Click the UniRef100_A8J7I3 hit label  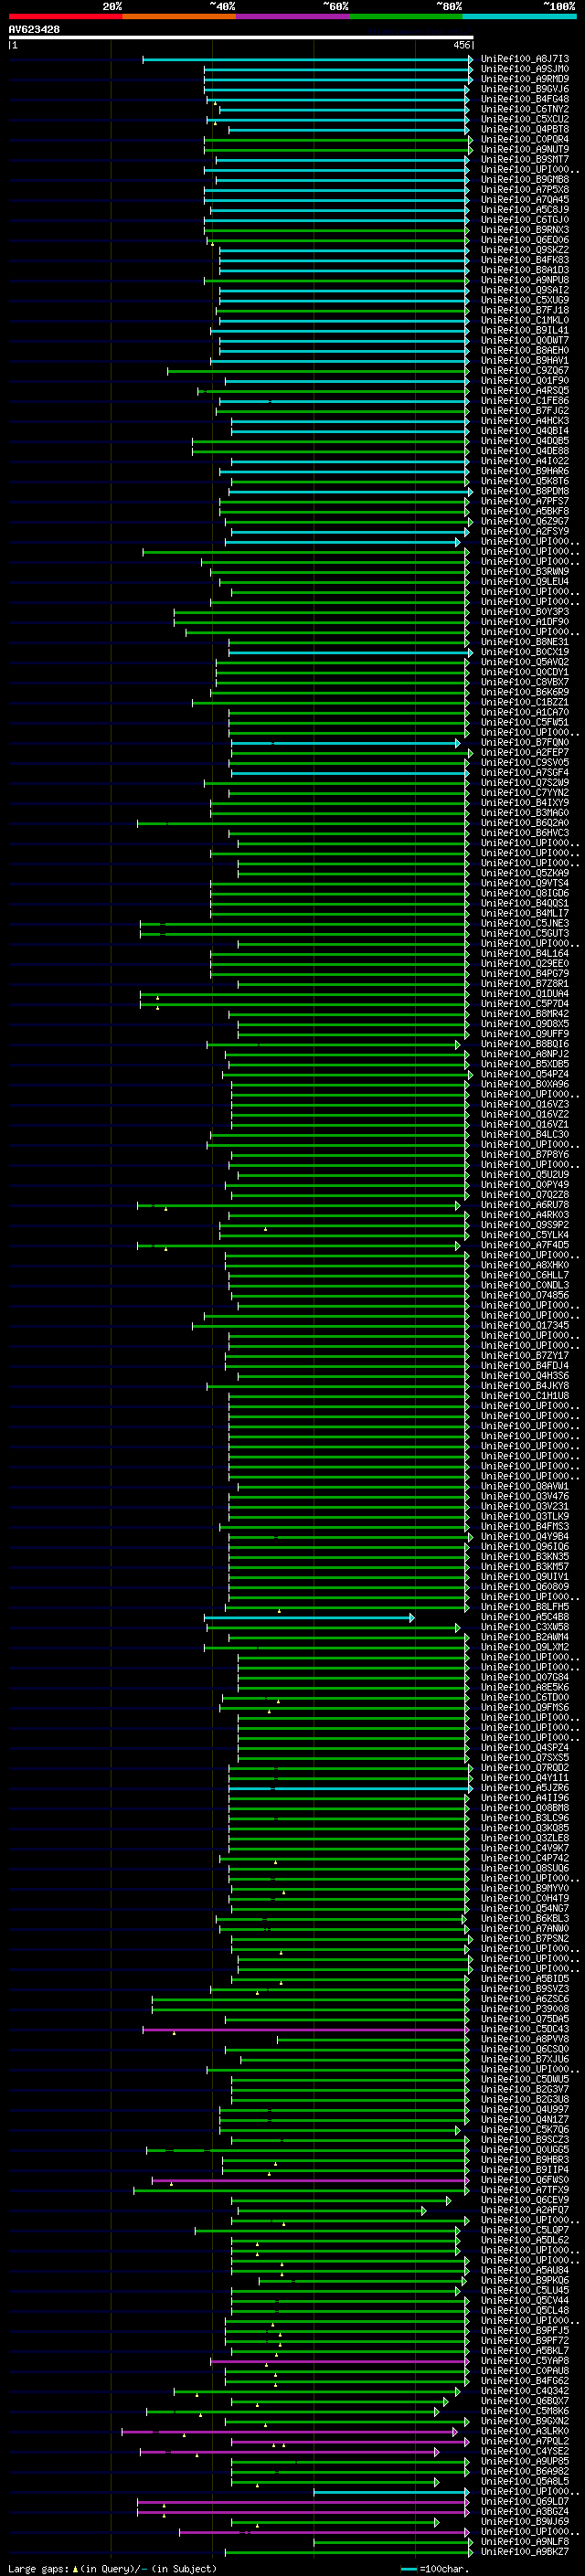pyautogui.click(x=525, y=59)
